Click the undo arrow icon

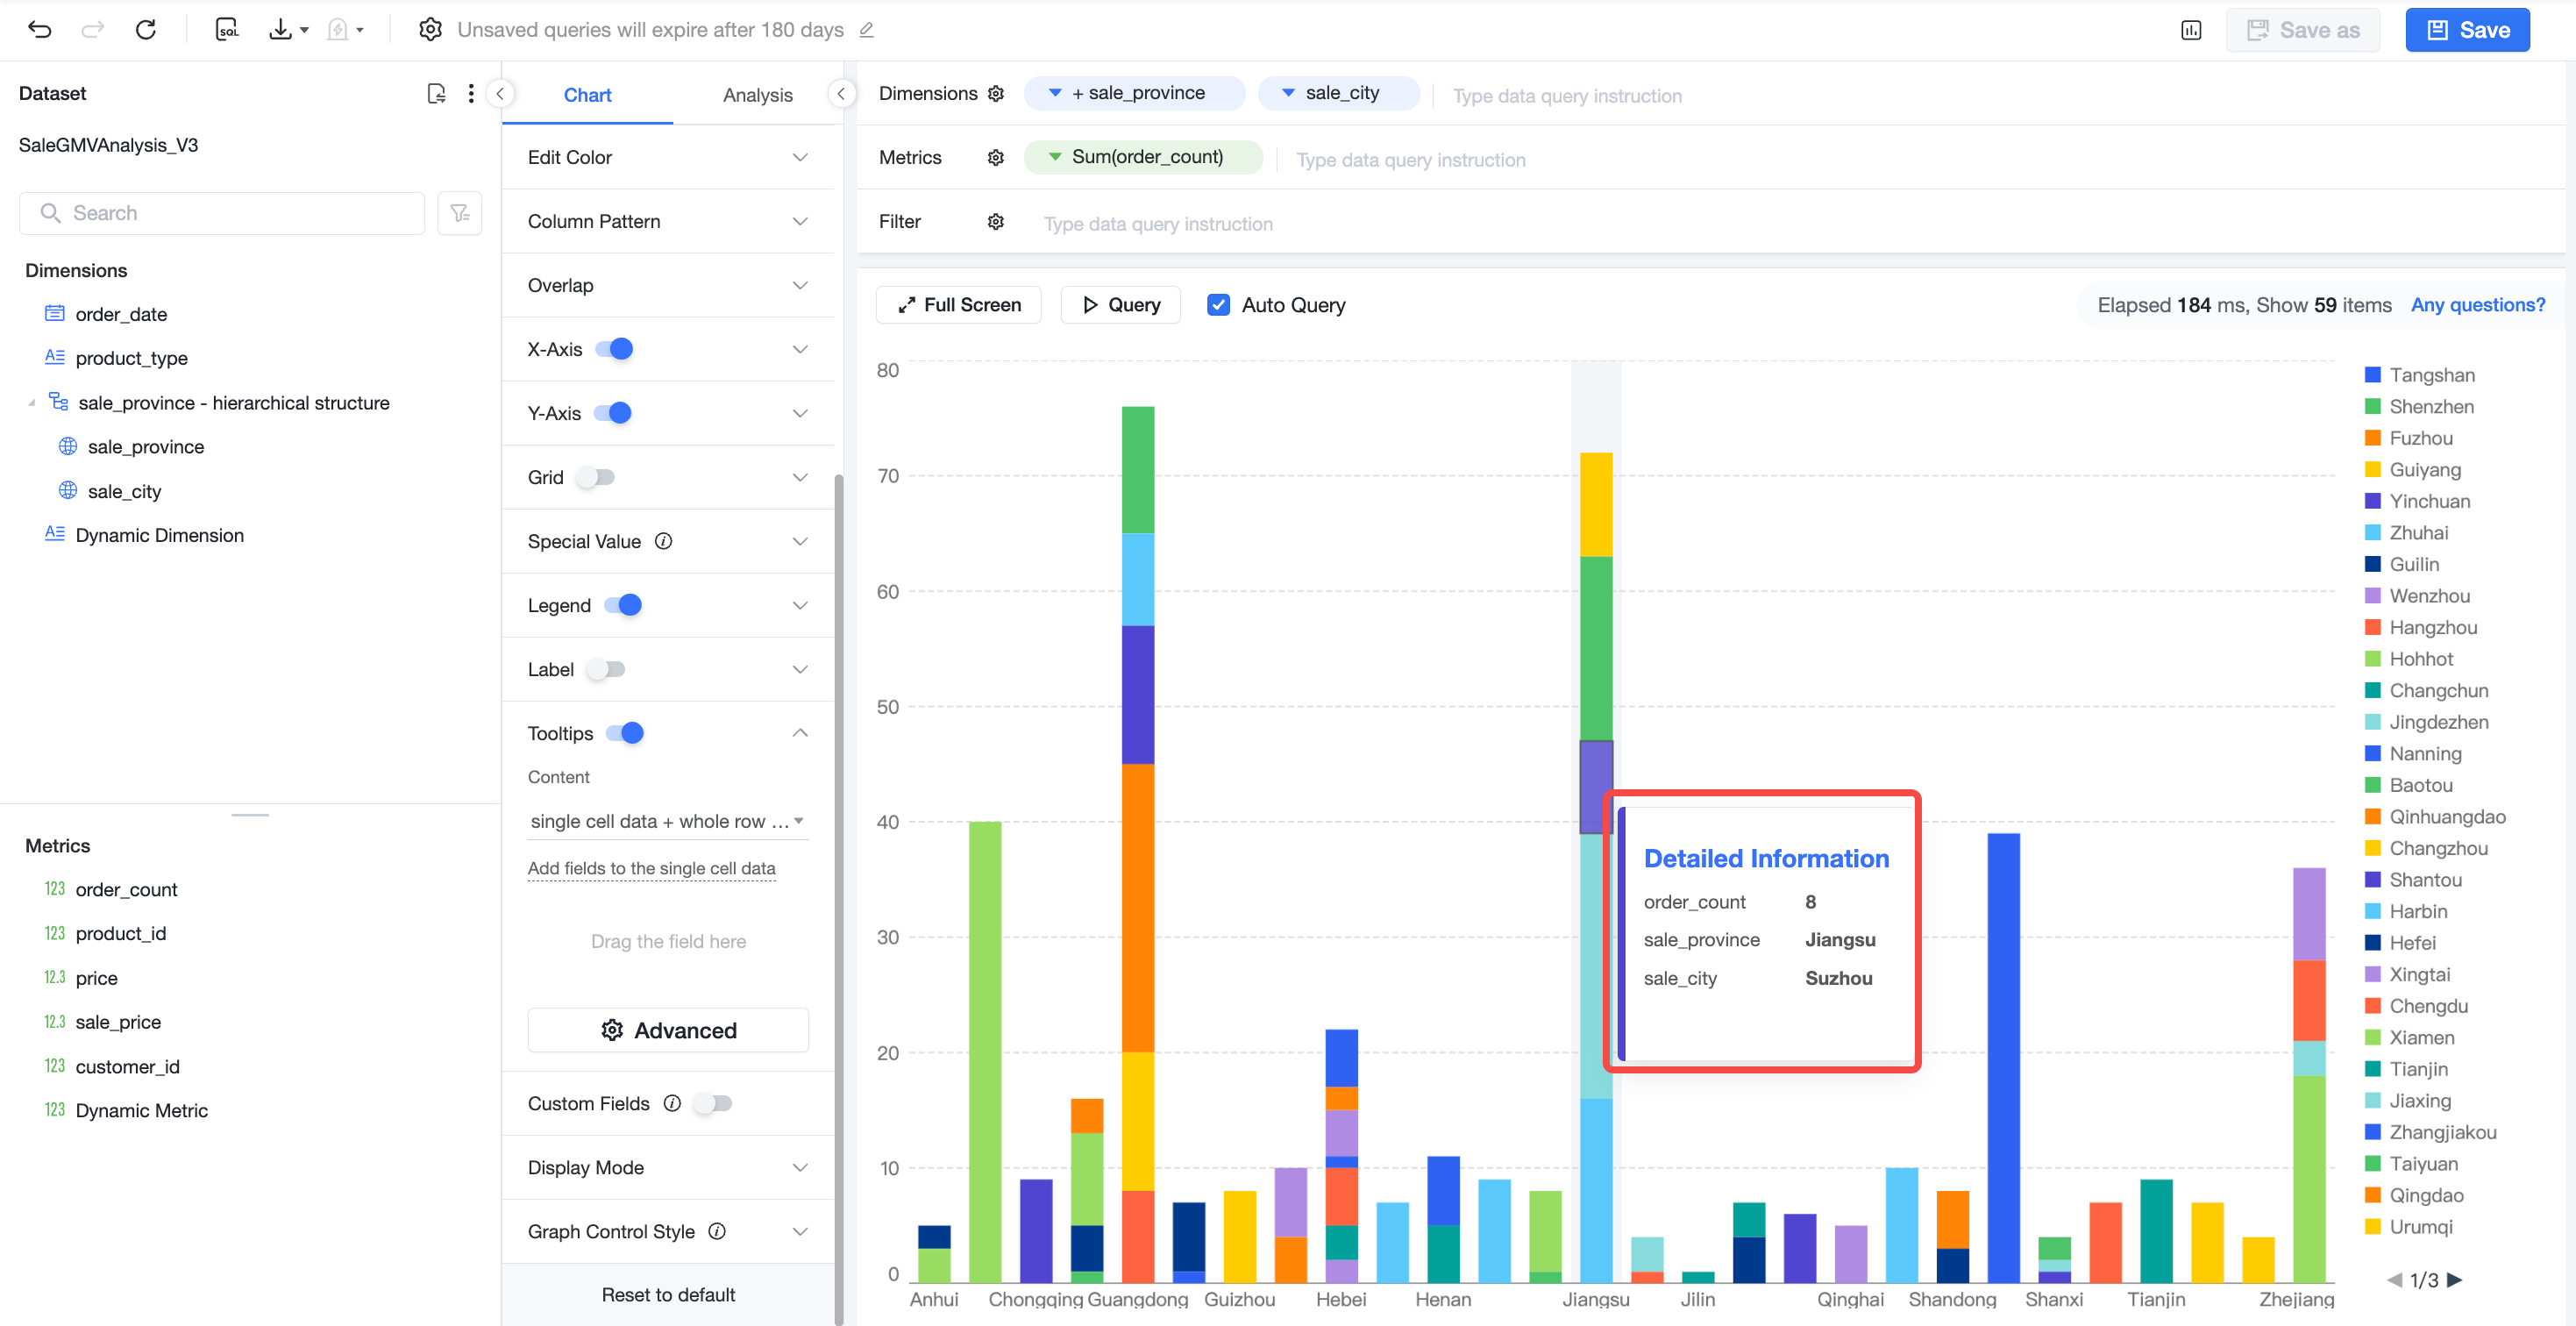tap(40, 30)
